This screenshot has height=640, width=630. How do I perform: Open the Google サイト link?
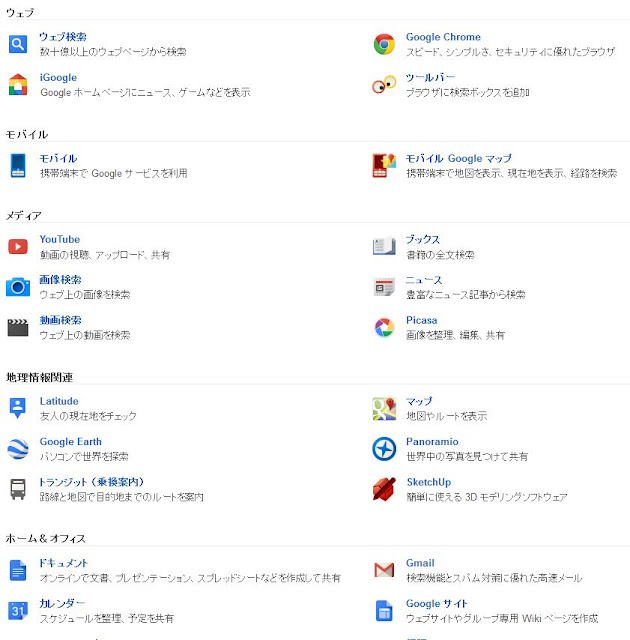(x=437, y=603)
